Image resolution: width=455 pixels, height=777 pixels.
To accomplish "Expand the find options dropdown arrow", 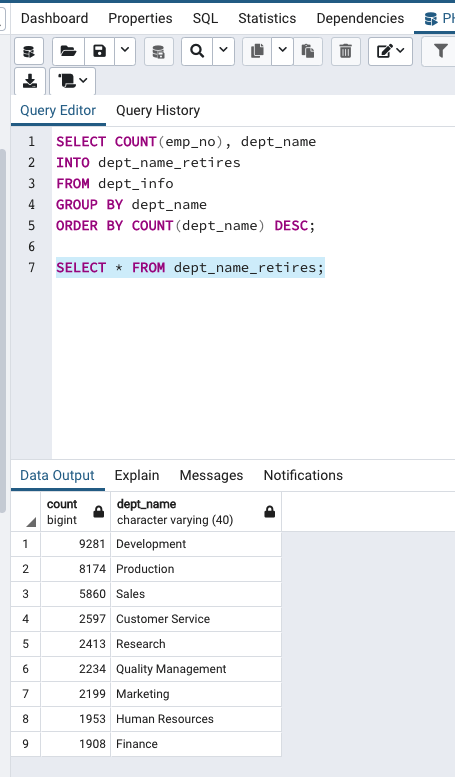I will coord(224,51).
